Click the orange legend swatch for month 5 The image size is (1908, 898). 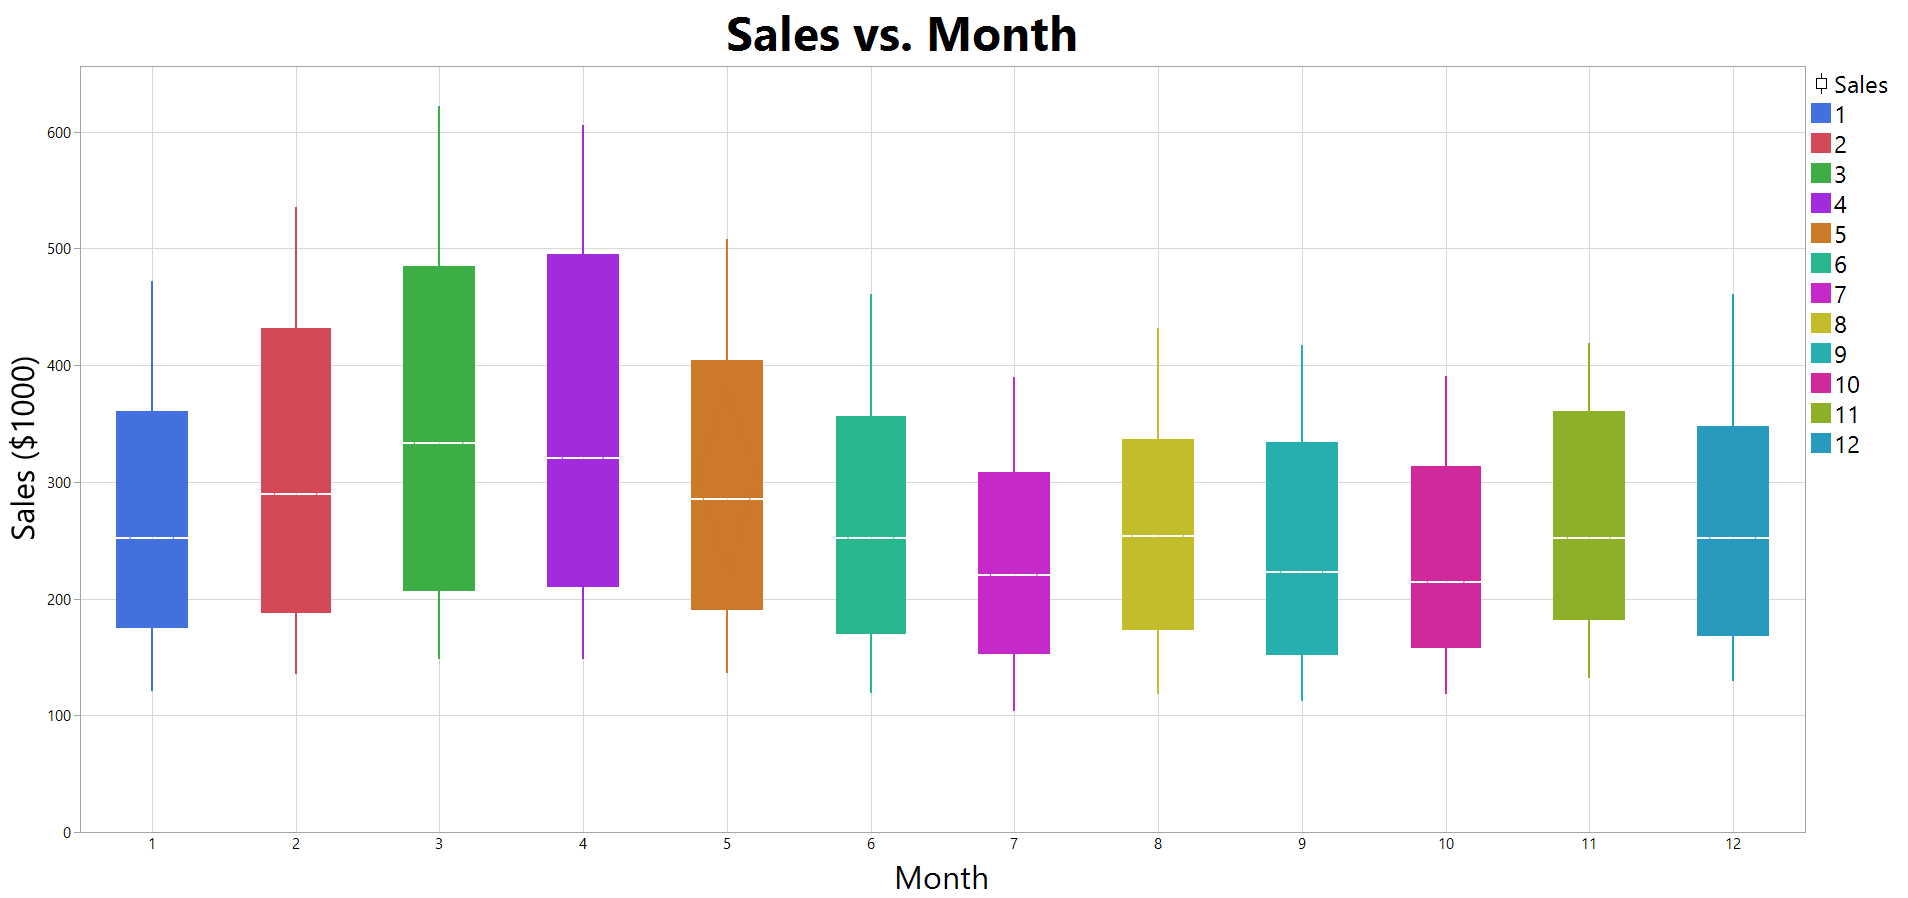point(1821,234)
